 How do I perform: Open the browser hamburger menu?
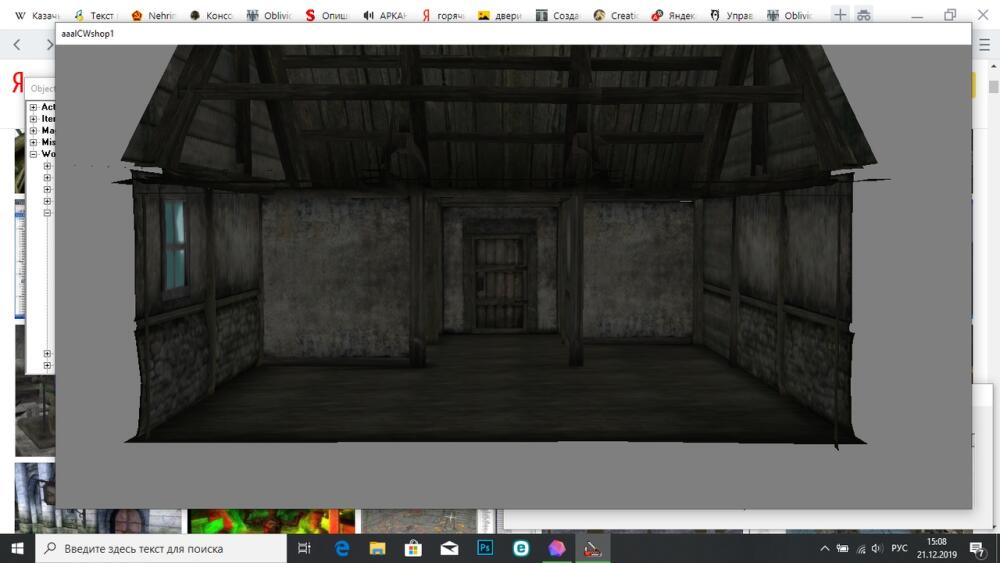[x=985, y=45]
